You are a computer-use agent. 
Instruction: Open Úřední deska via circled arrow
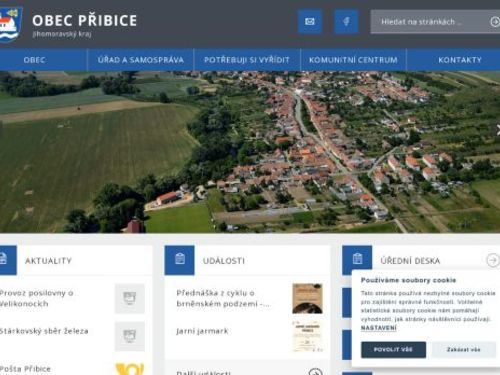pyautogui.click(x=493, y=260)
